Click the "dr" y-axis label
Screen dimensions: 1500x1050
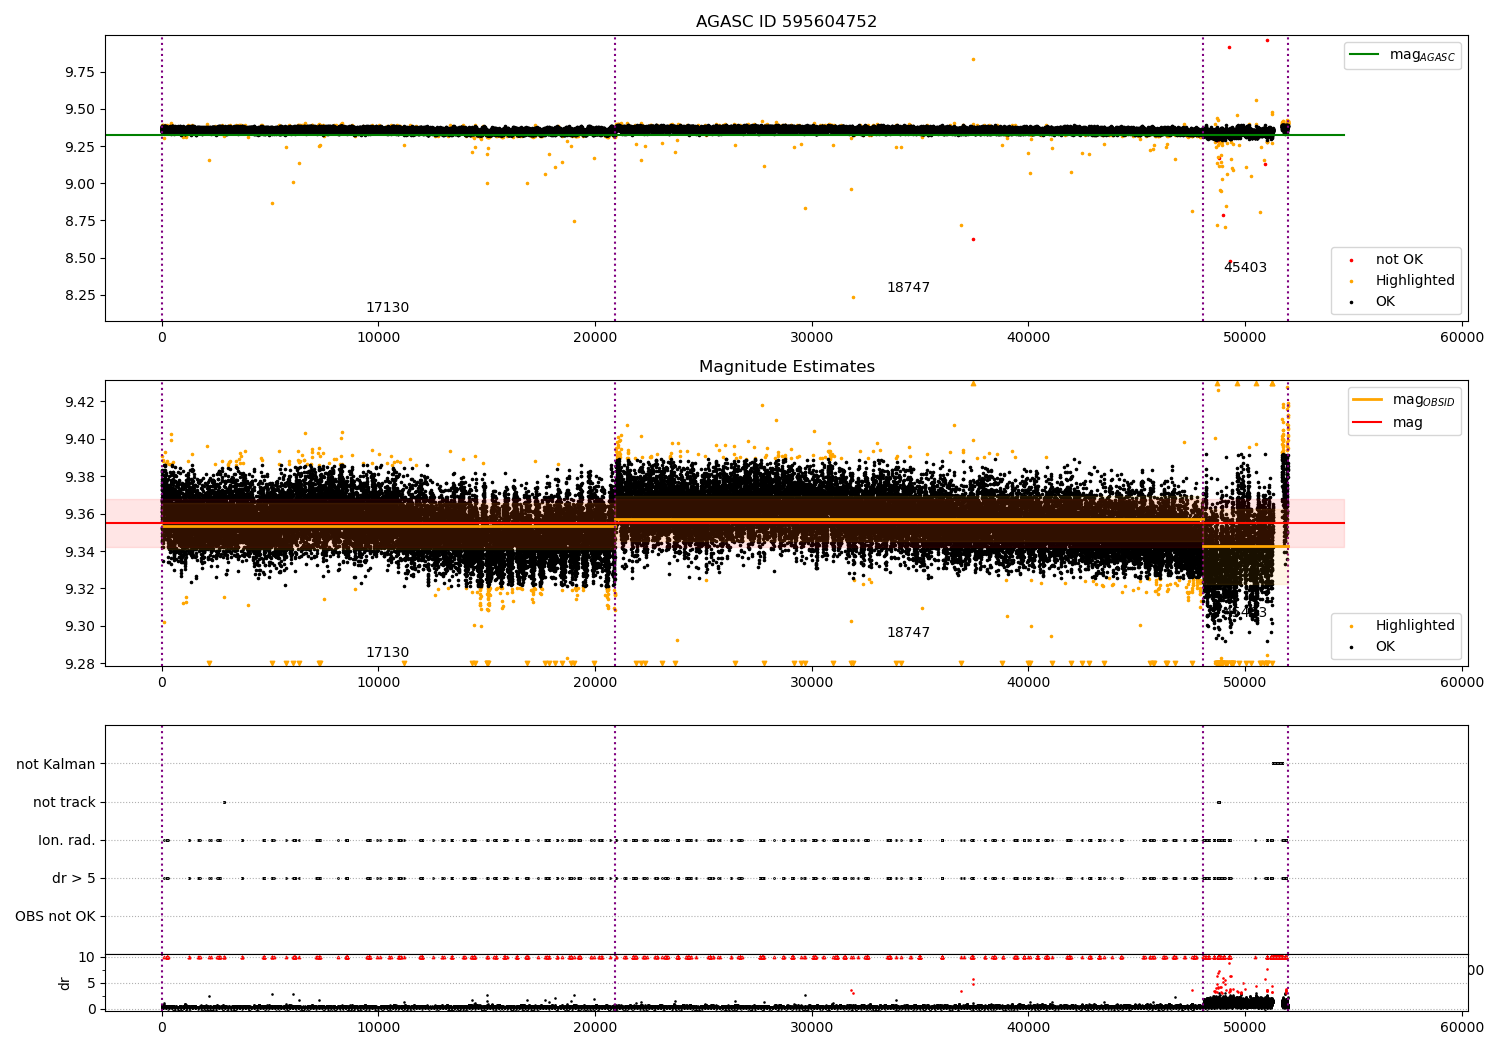[x=65, y=983]
